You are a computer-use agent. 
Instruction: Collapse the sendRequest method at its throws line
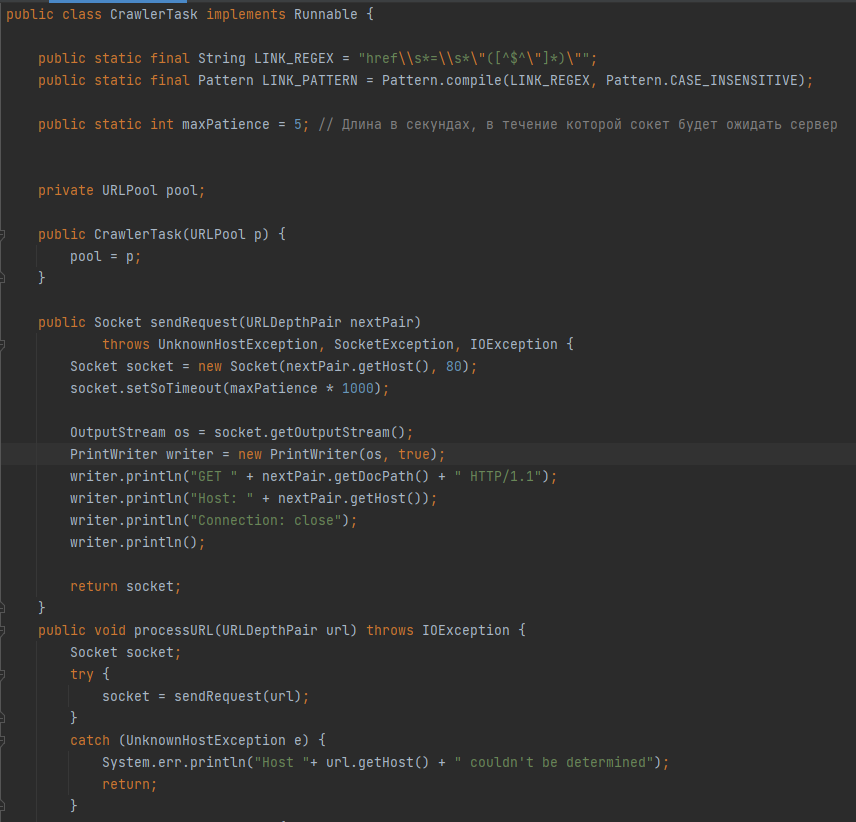point(2,345)
